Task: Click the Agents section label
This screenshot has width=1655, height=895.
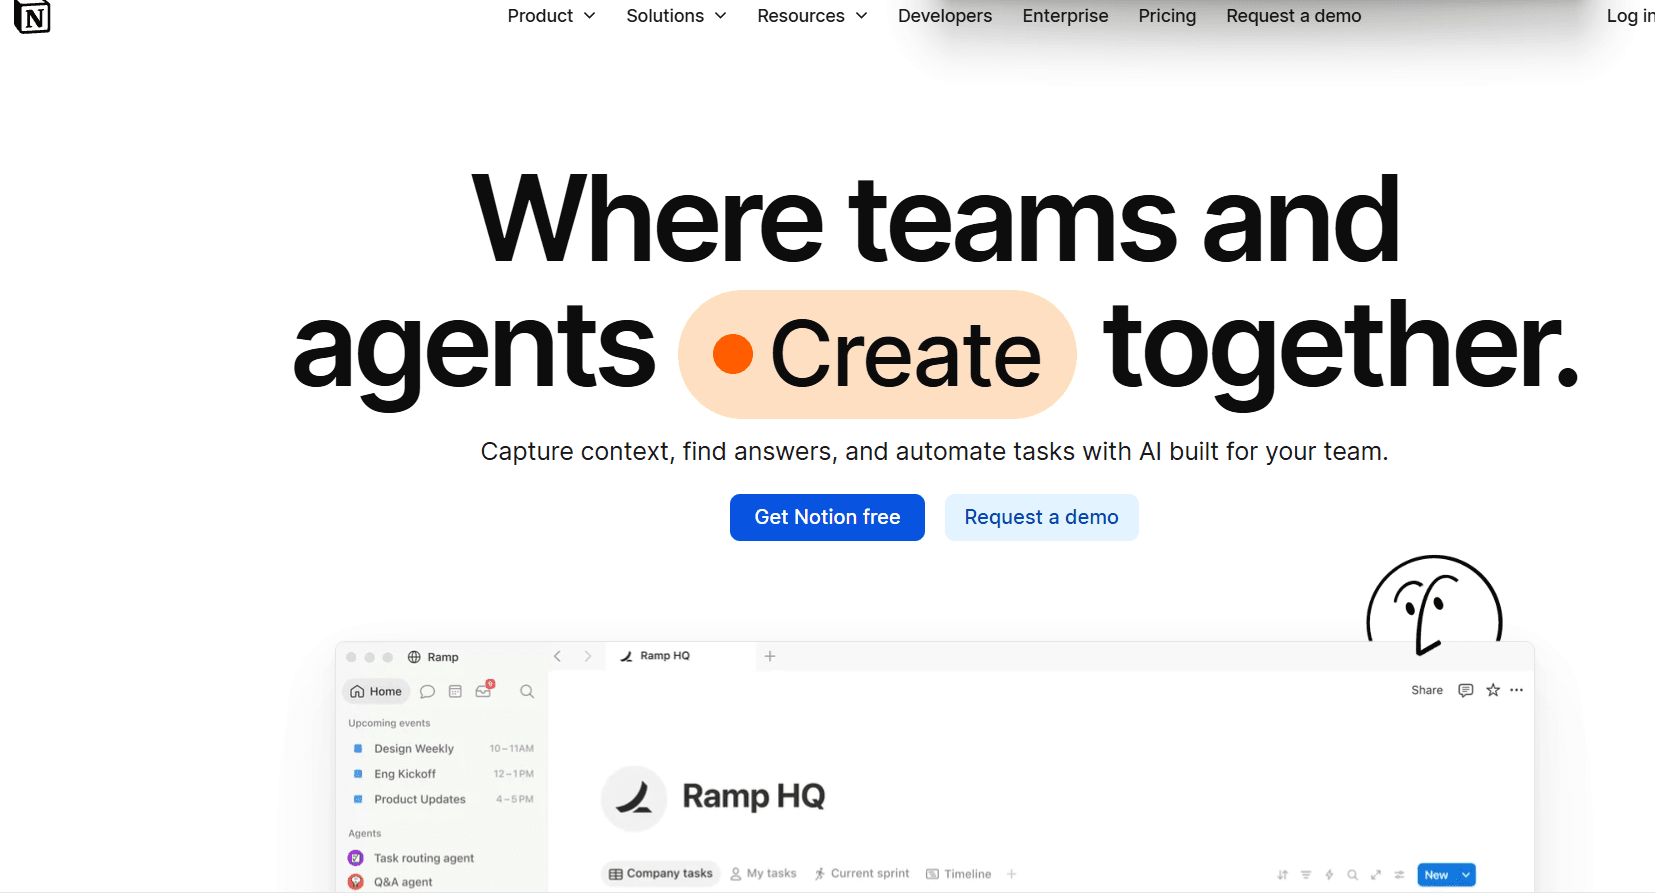Action: coord(365,833)
